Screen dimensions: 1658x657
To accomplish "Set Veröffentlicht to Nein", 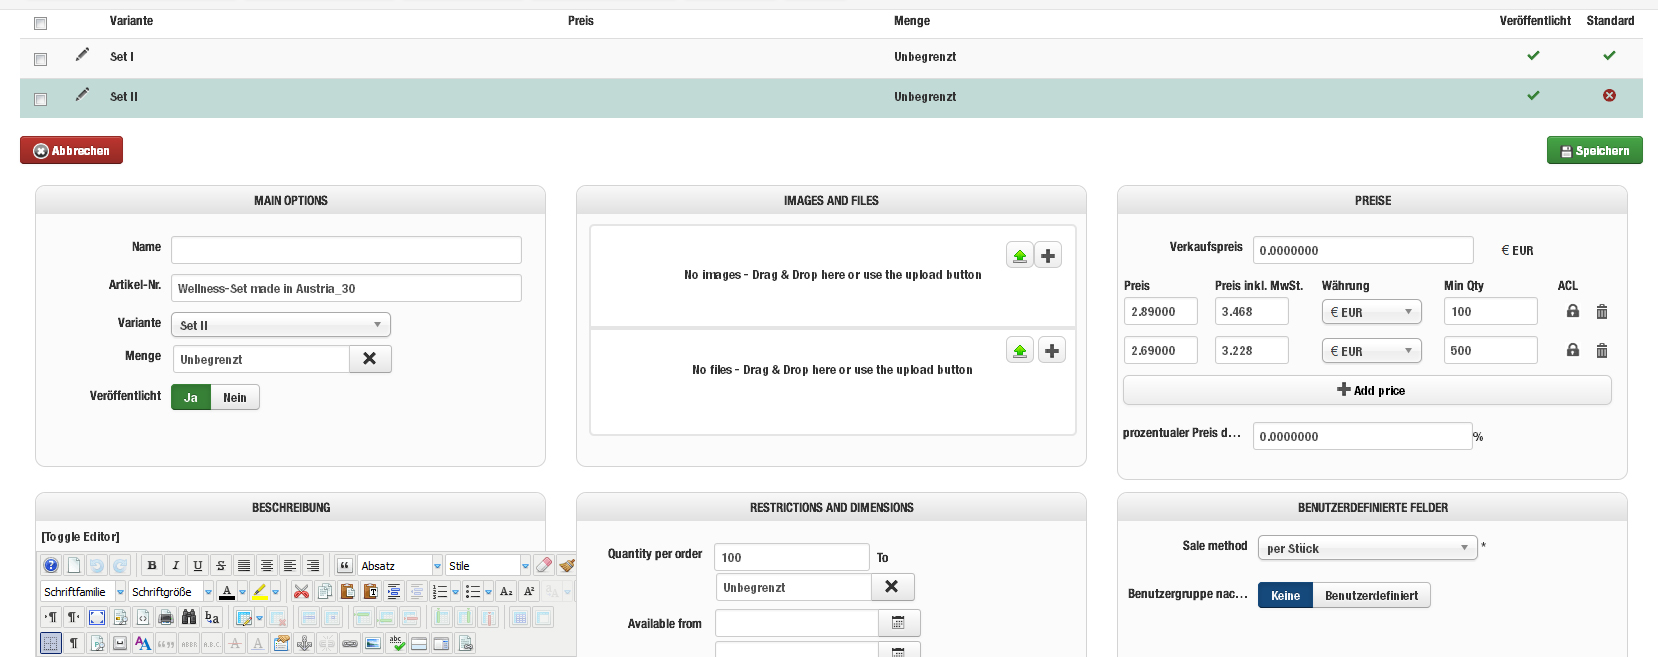I will point(235,397).
